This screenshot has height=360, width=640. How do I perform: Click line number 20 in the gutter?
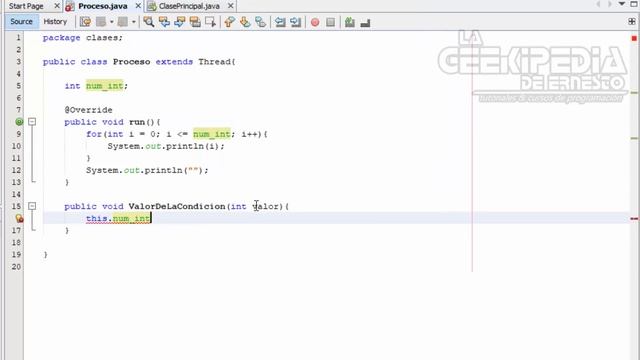[16, 267]
